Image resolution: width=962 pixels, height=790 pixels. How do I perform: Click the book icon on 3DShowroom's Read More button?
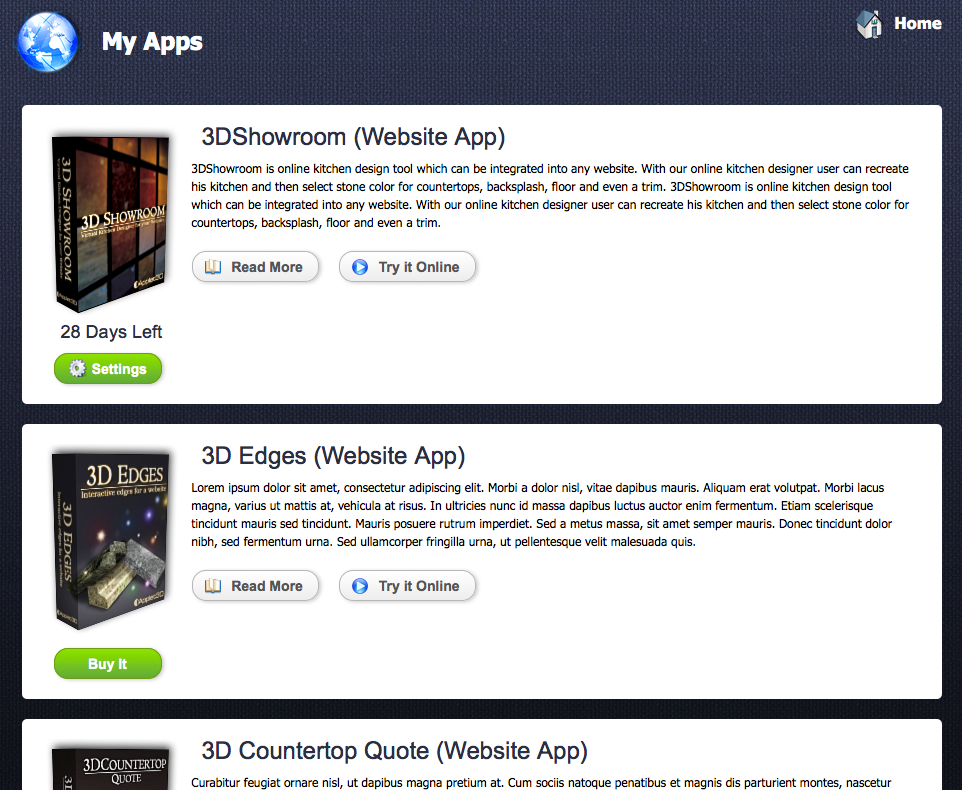[x=212, y=266]
